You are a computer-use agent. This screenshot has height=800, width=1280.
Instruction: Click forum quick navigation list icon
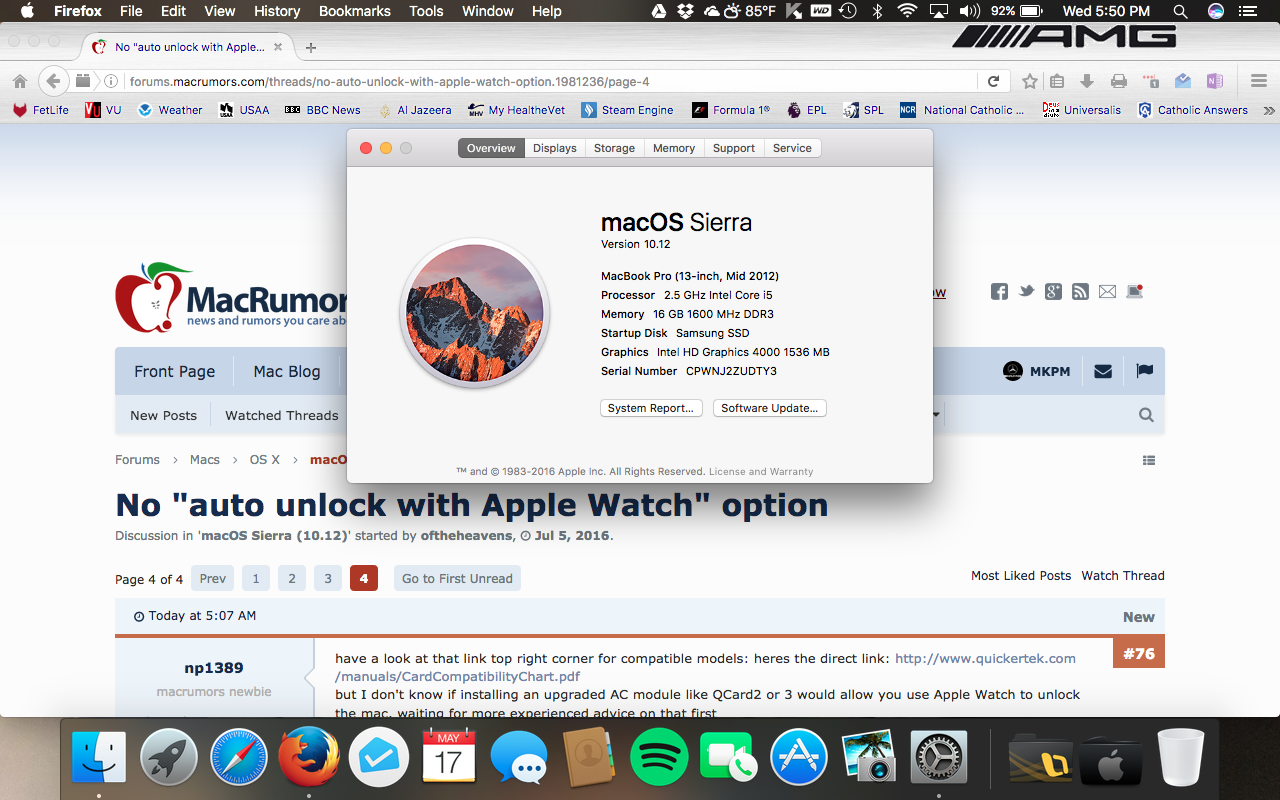[x=1149, y=460]
